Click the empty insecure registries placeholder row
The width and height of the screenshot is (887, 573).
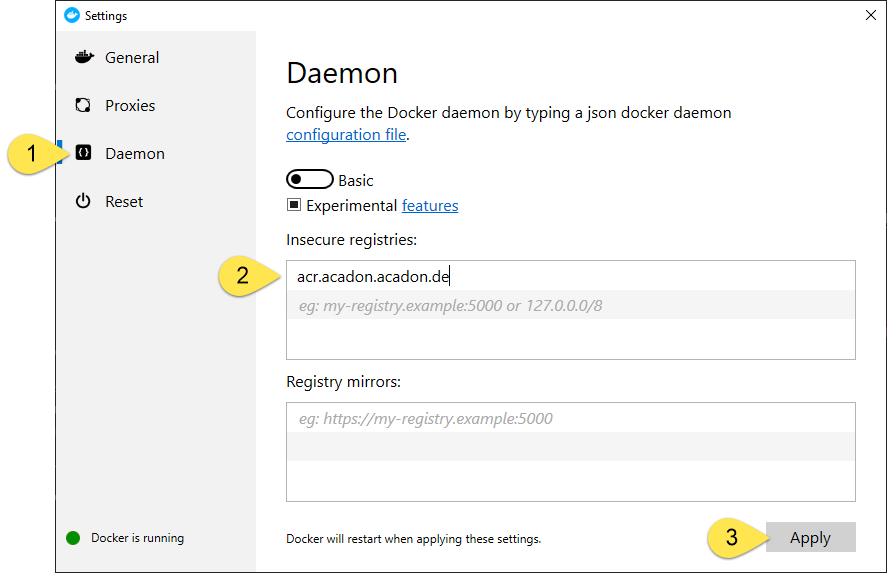click(571, 305)
